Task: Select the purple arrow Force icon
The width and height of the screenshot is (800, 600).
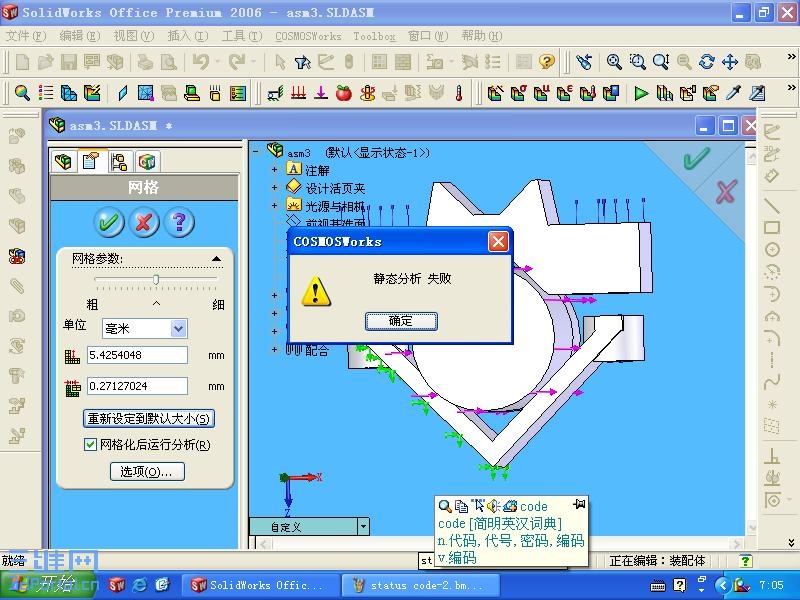Action: (x=321, y=93)
